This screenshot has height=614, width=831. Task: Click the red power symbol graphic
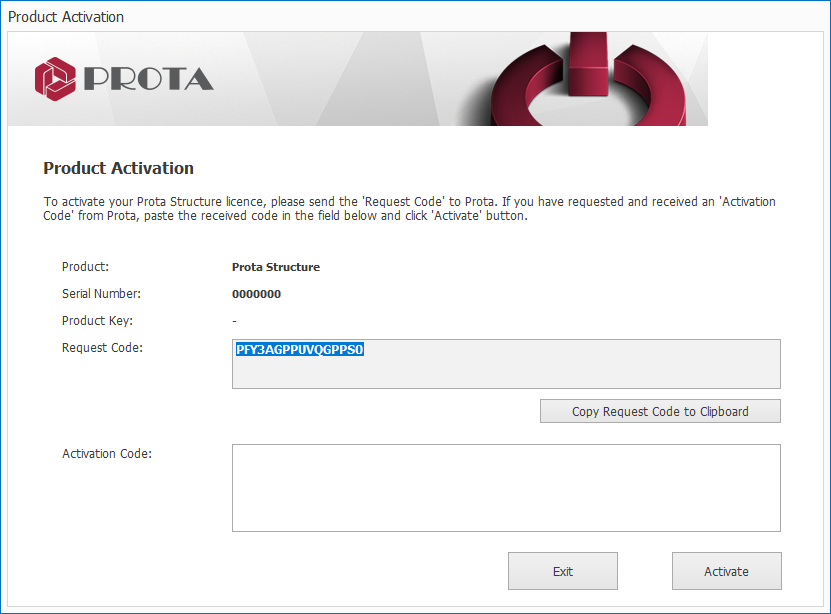(589, 79)
